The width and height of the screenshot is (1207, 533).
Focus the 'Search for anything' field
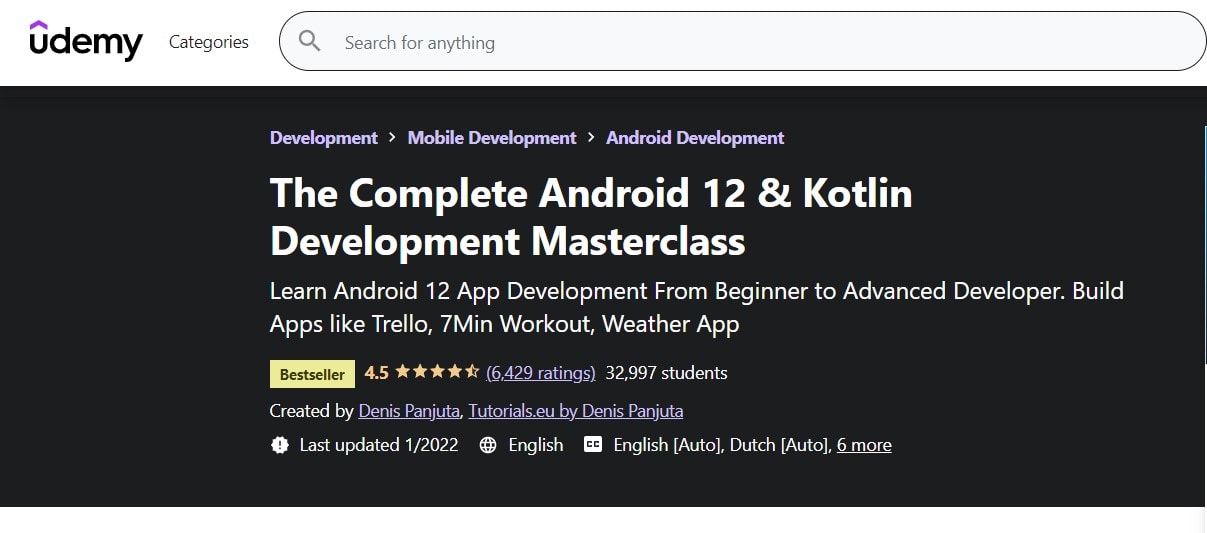tap(740, 42)
